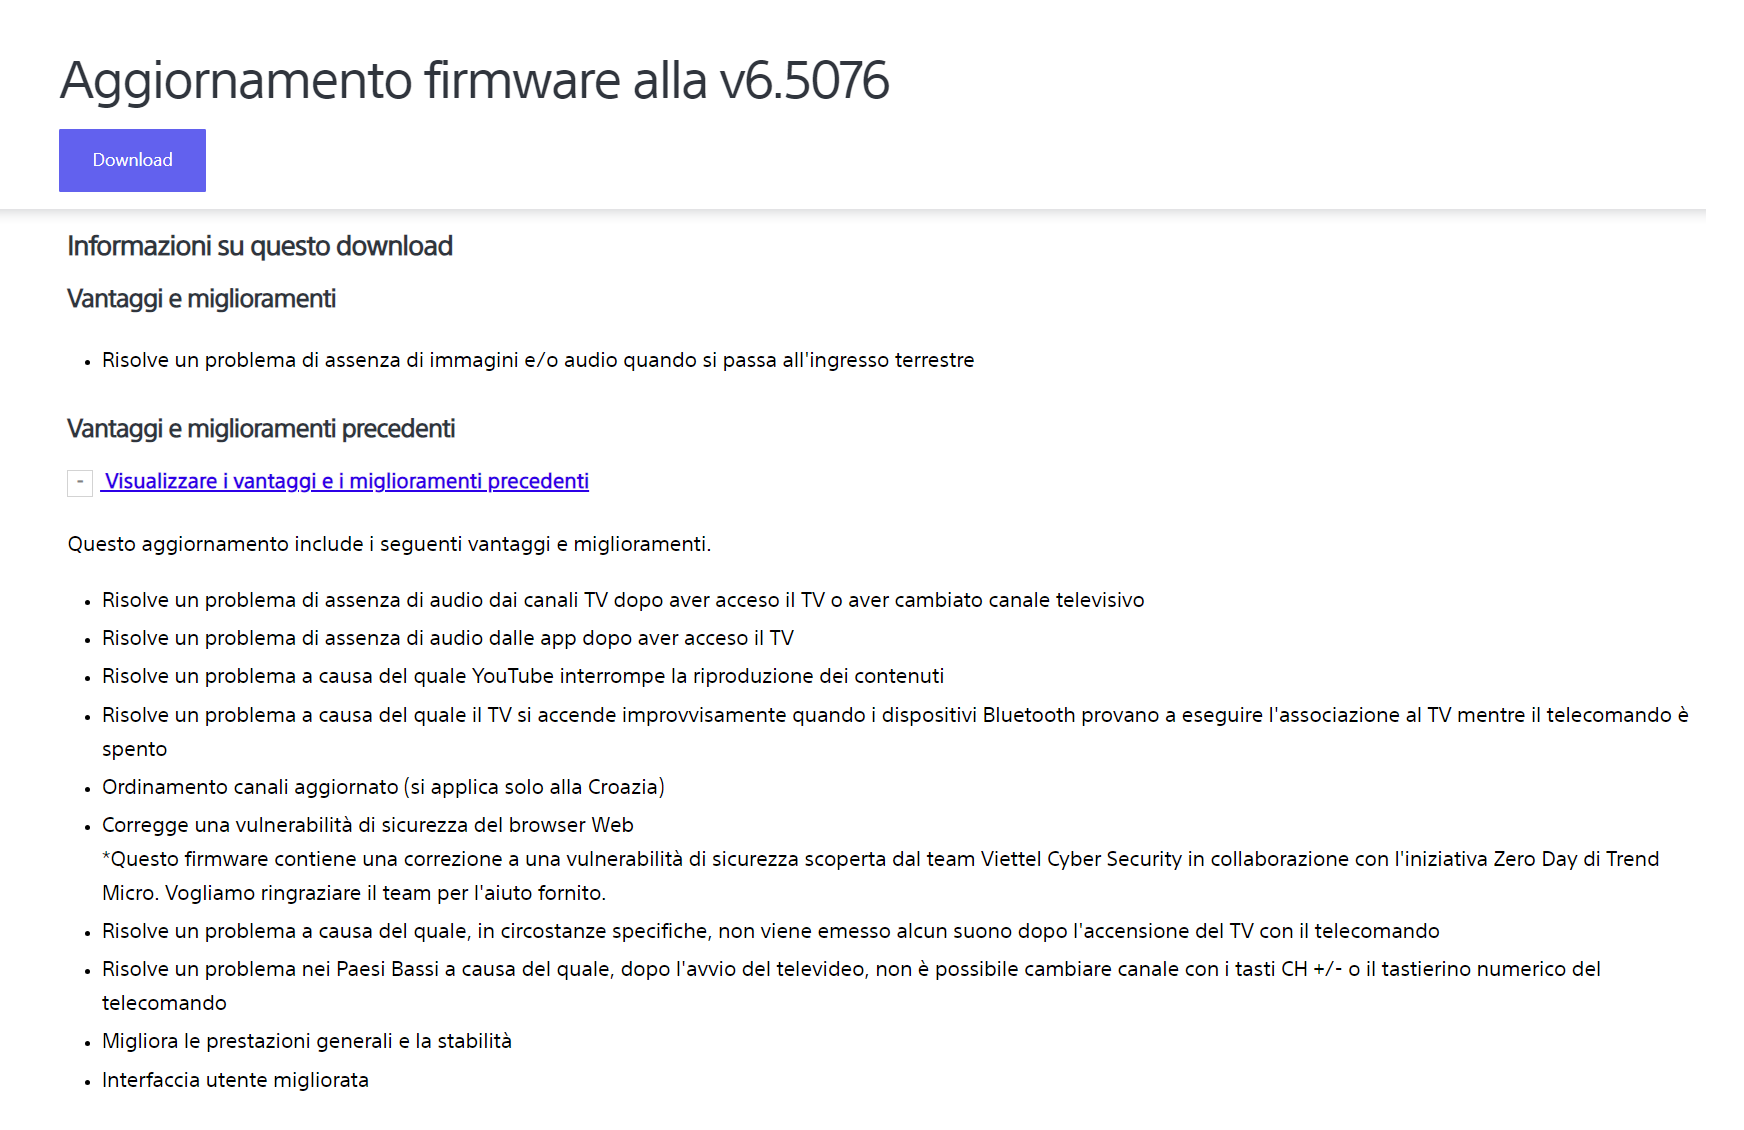Screen dimensions: 1744x1130
Task: Click bullet about no sound after remote power-on
Action: 770,931
